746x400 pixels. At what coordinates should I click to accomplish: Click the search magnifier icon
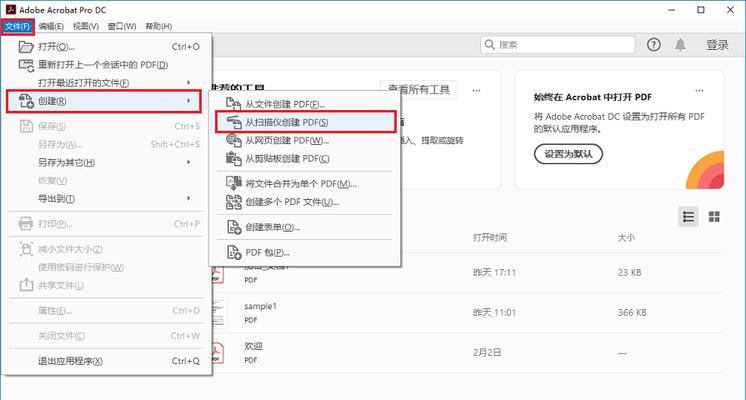coord(490,45)
